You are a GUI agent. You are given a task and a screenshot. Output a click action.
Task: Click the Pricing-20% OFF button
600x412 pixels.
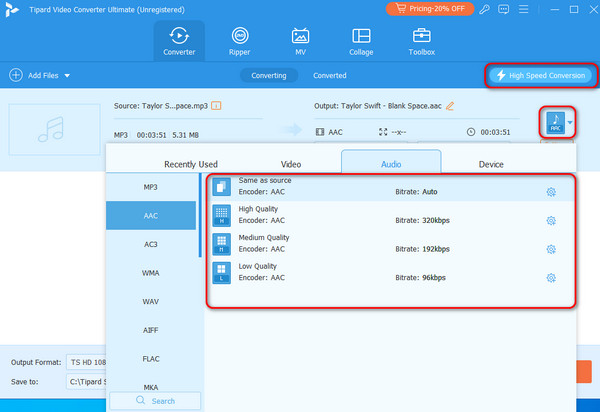pyautogui.click(x=430, y=8)
